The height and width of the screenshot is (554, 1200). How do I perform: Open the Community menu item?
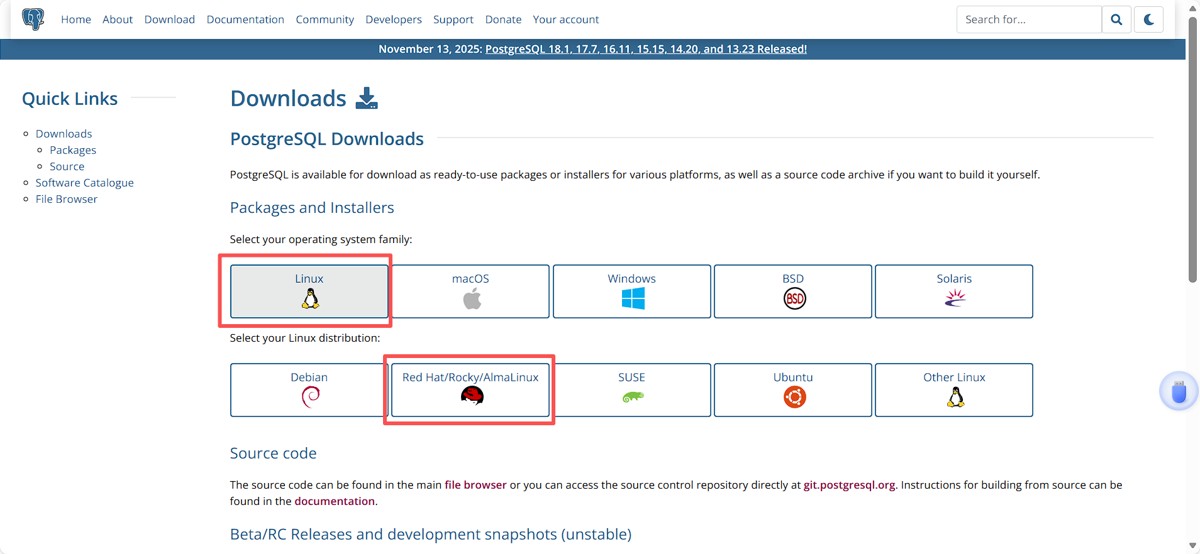[x=325, y=19]
